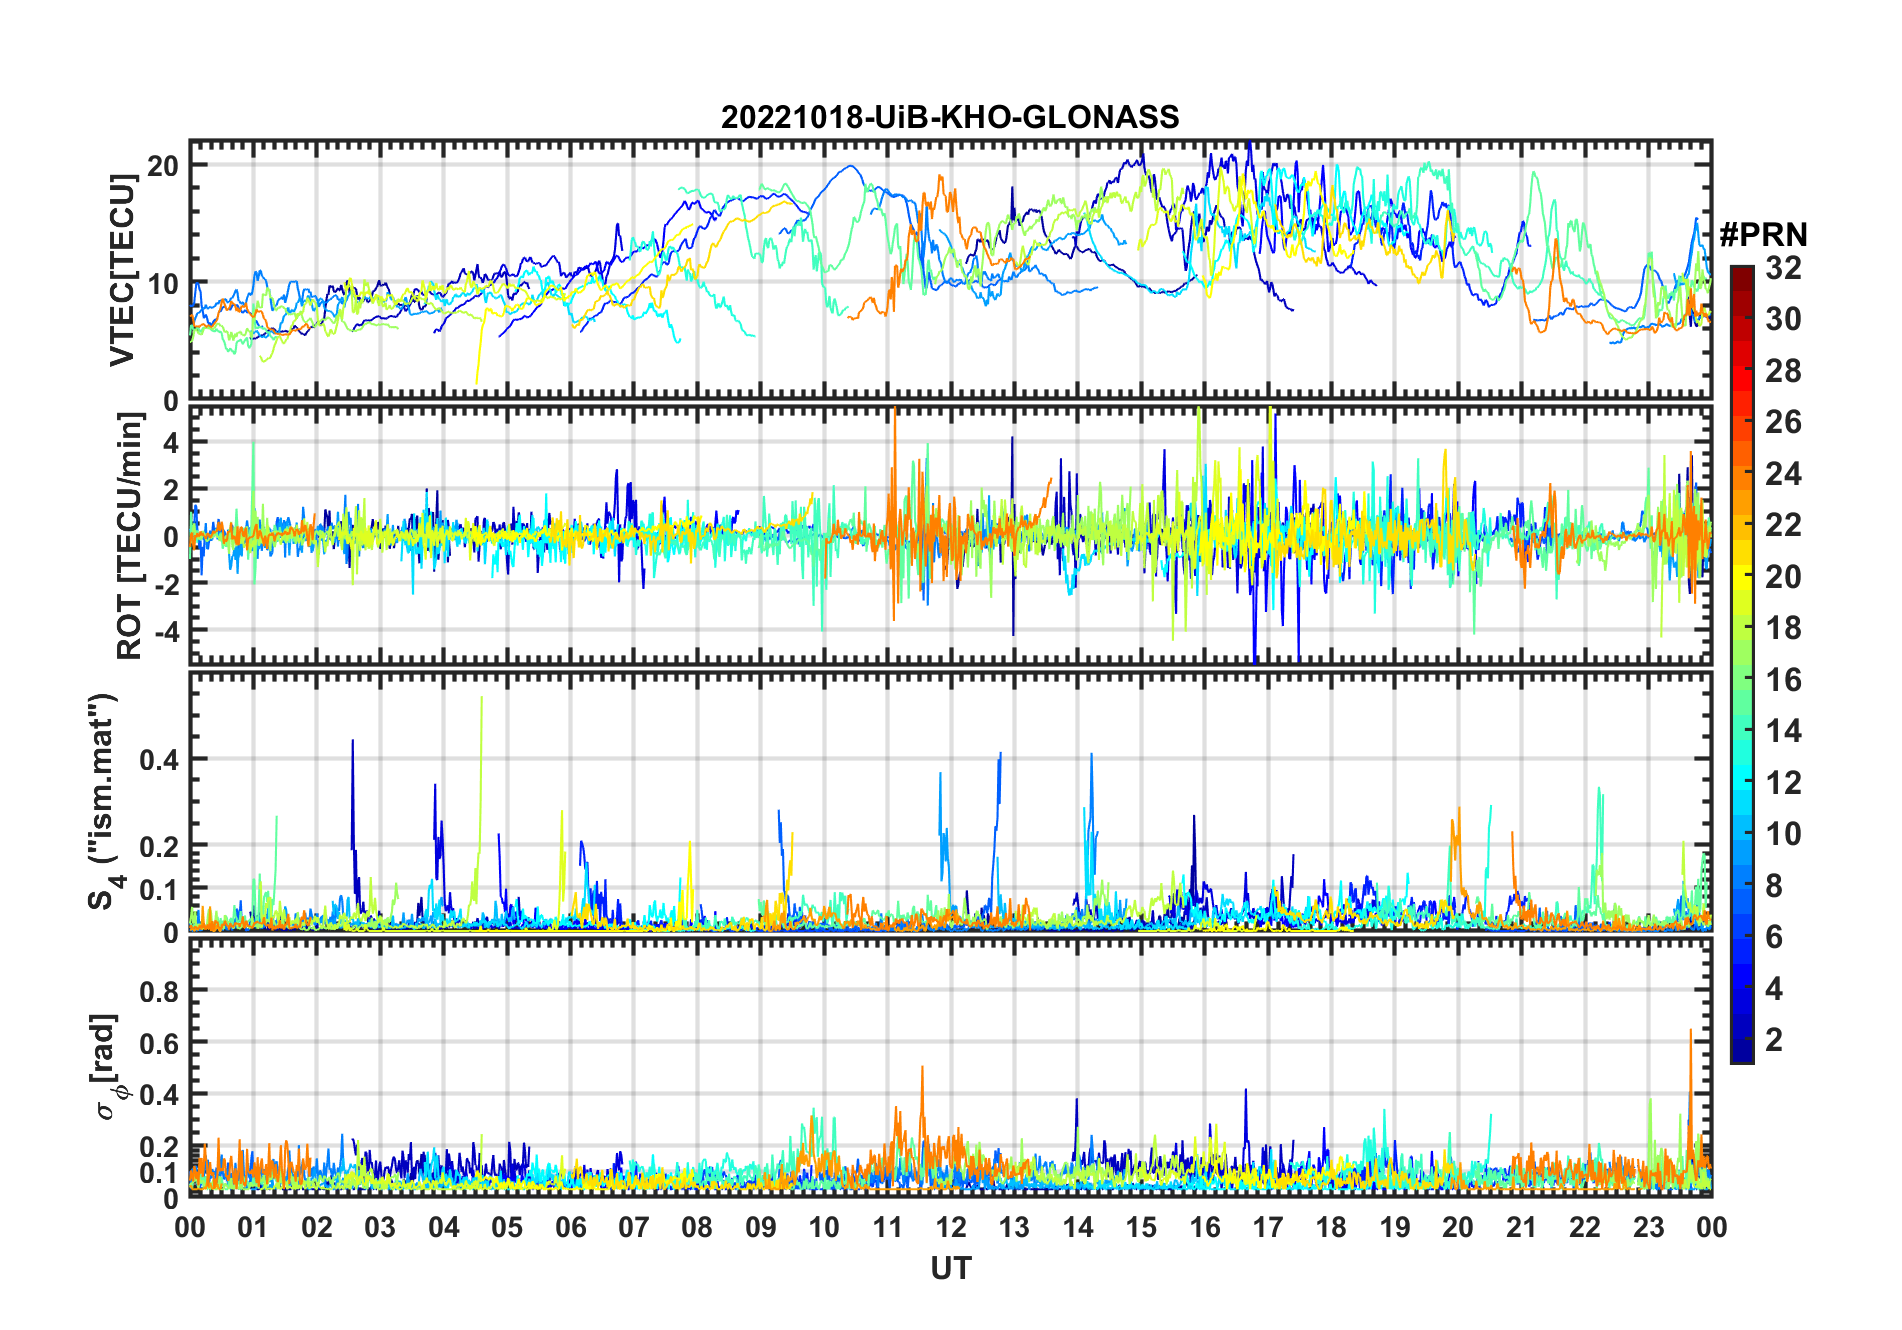This screenshot has height=1330, width=1902.
Task: Select x-axis hour tick label "13"
Action: 1014,1227
